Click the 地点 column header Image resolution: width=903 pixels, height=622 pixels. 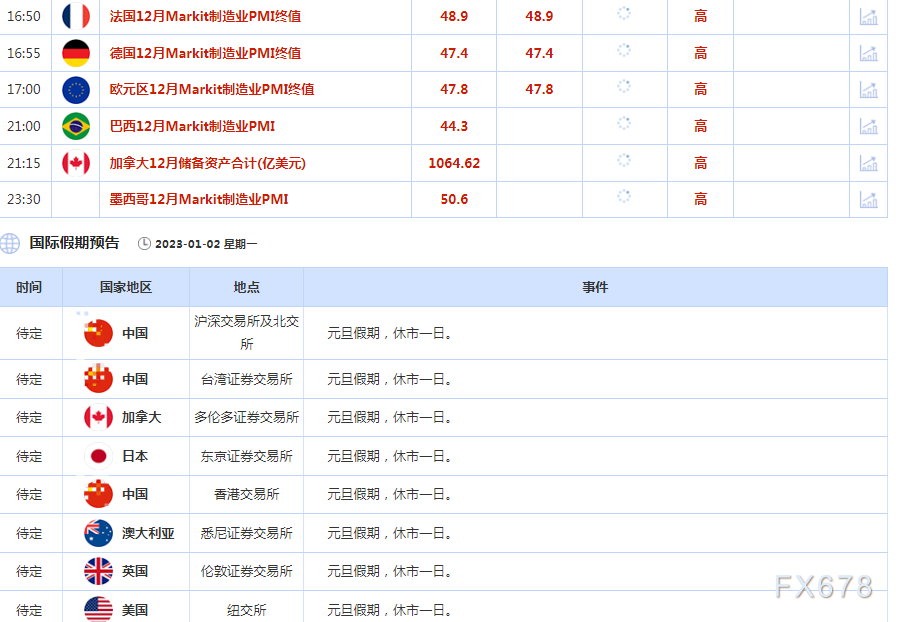(246, 287)
